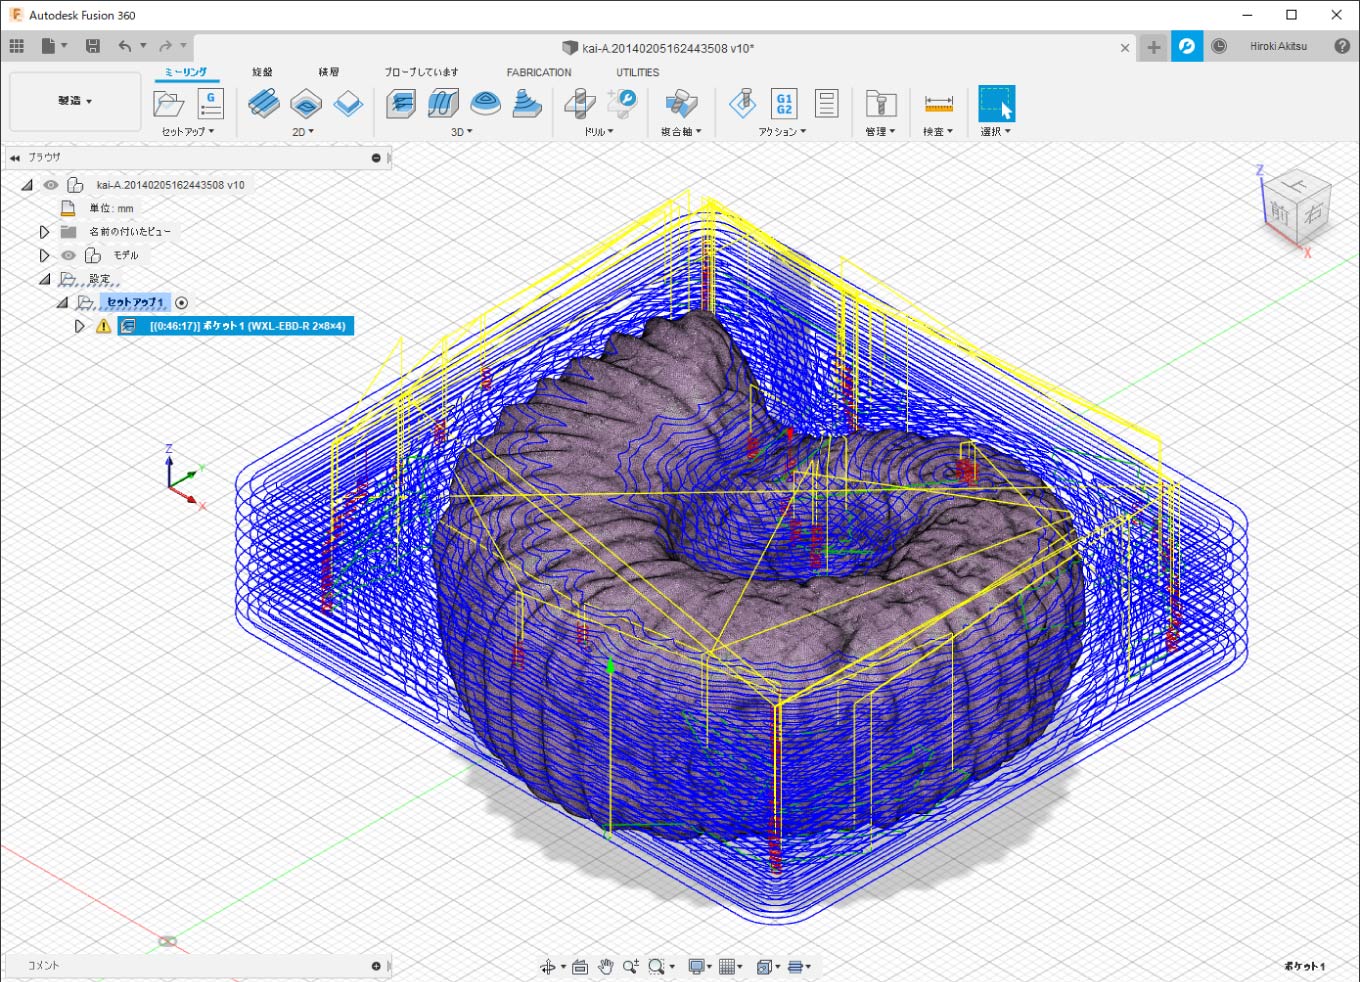Image resolution: width=1360 pixels, height=982 pixels.
Task: Select the Orbit tool in the bottom navigation bar
Action: pos(548,966)
